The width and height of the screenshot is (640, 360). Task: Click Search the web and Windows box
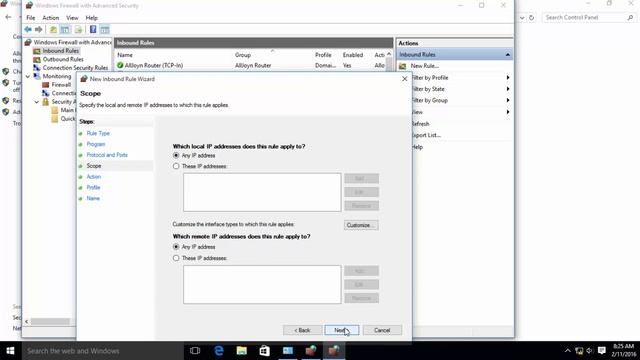pos(102,351)
